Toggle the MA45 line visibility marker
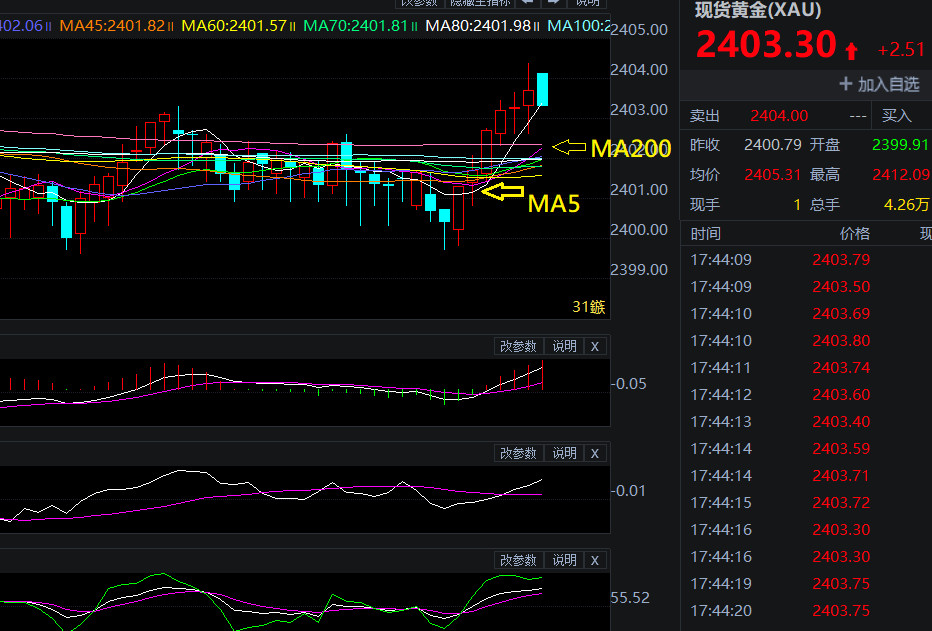Image resolution: width=932 pixels, height=631 pixels. point(171,26)
